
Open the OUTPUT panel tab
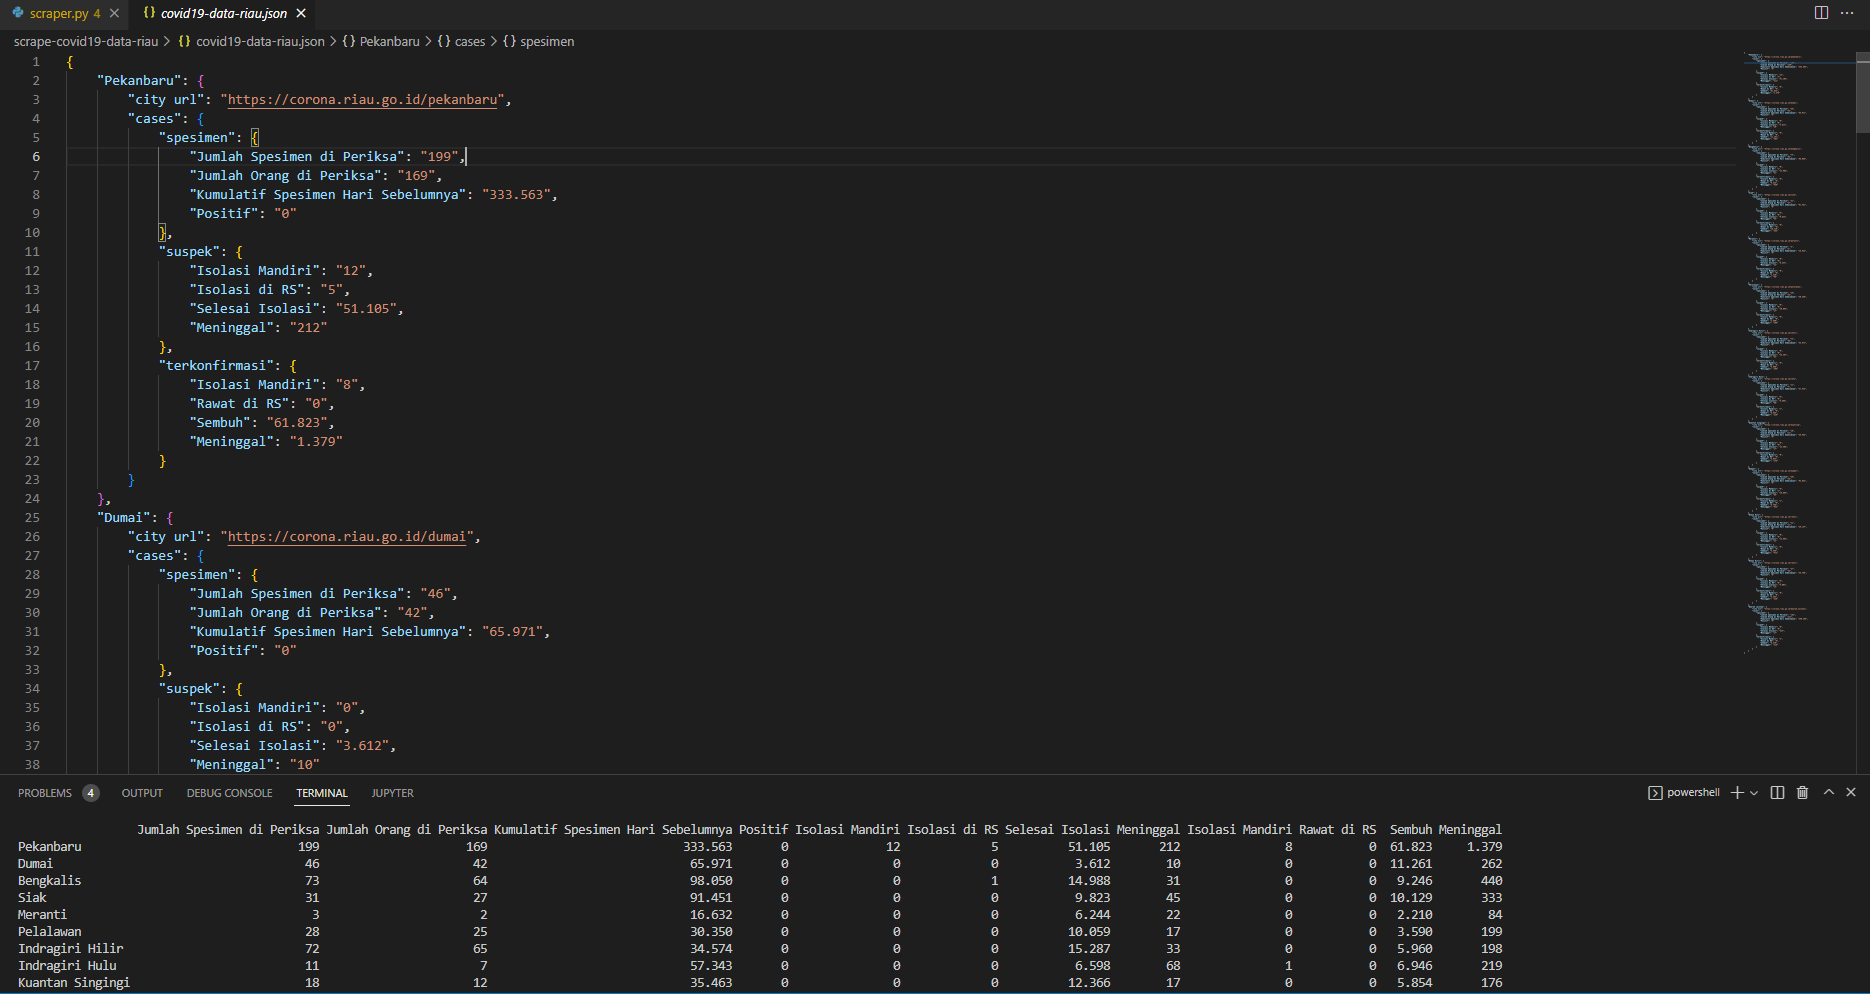coord(142,793)
